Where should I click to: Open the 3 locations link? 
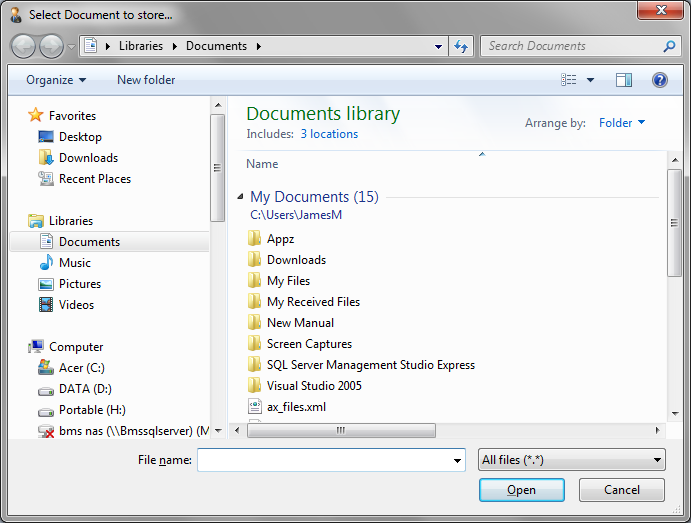329,134
